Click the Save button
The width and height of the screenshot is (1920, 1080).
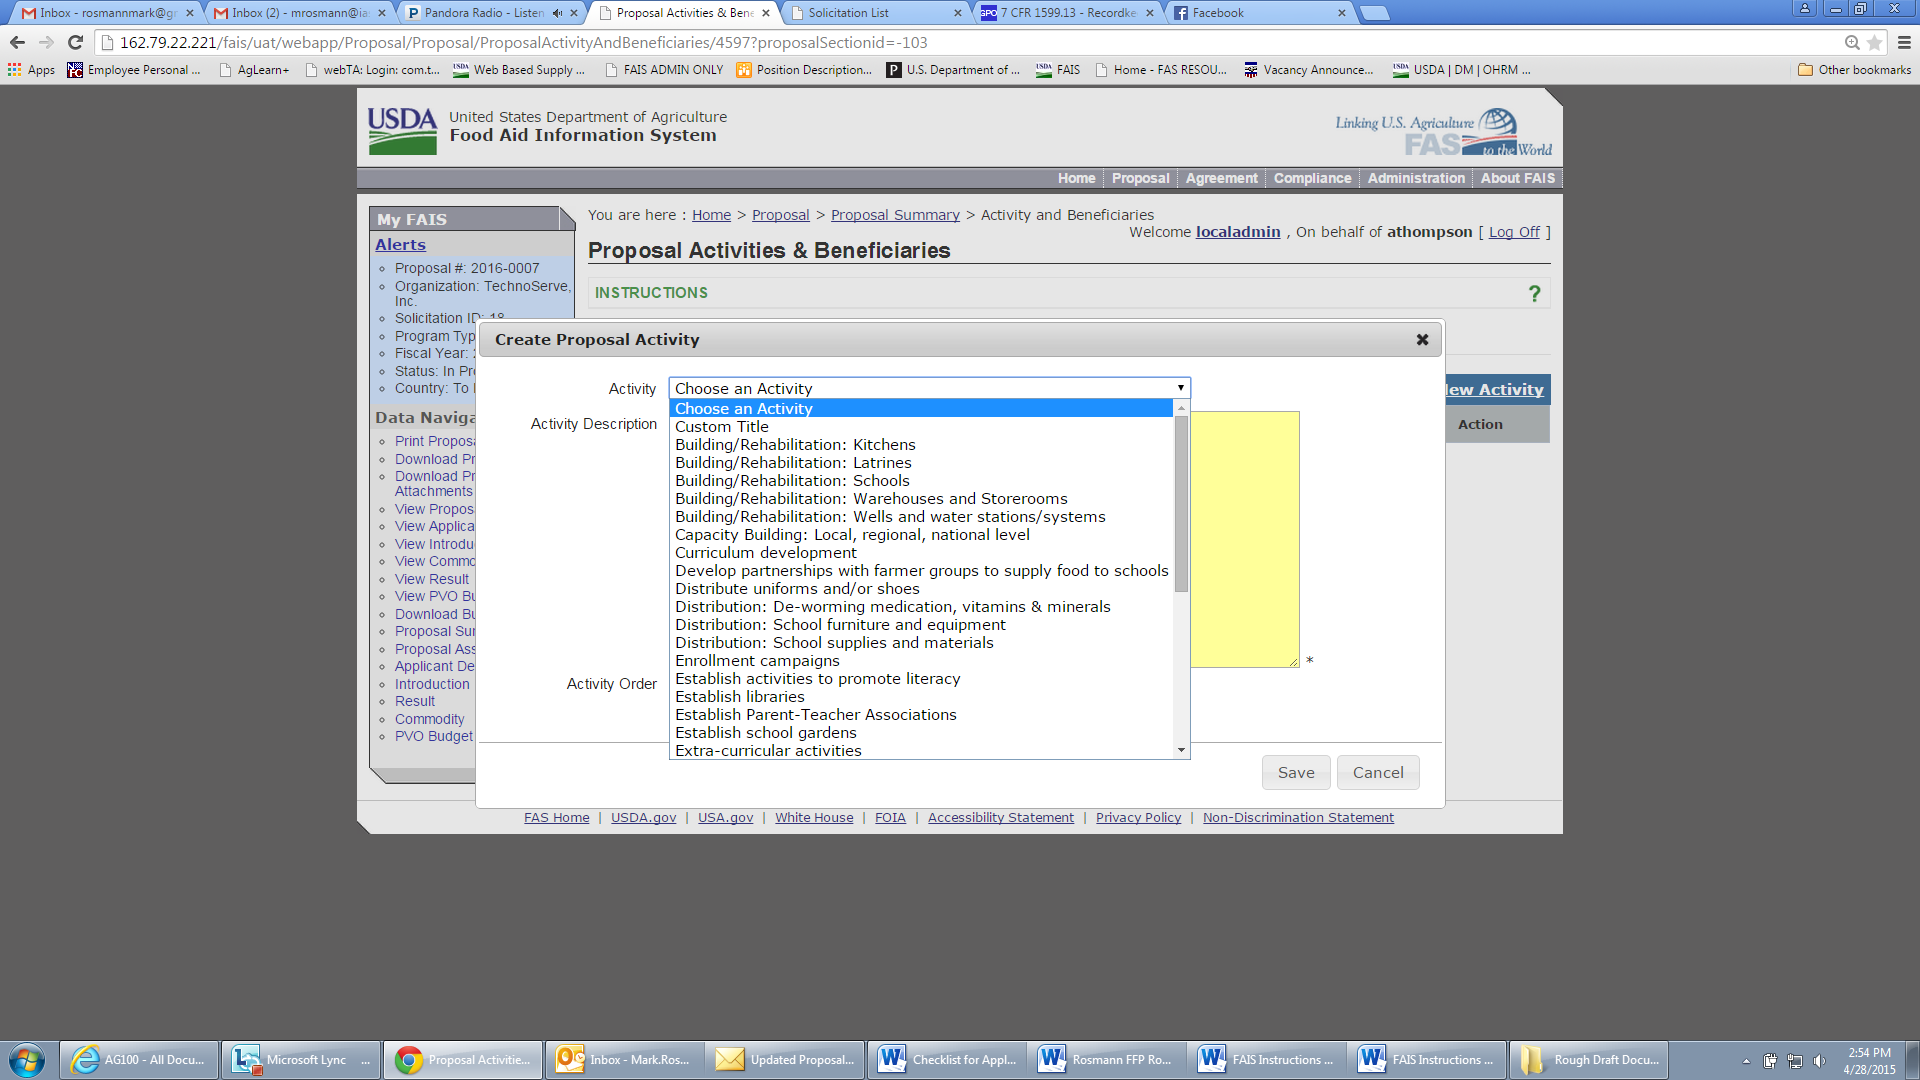(1296, 773)
